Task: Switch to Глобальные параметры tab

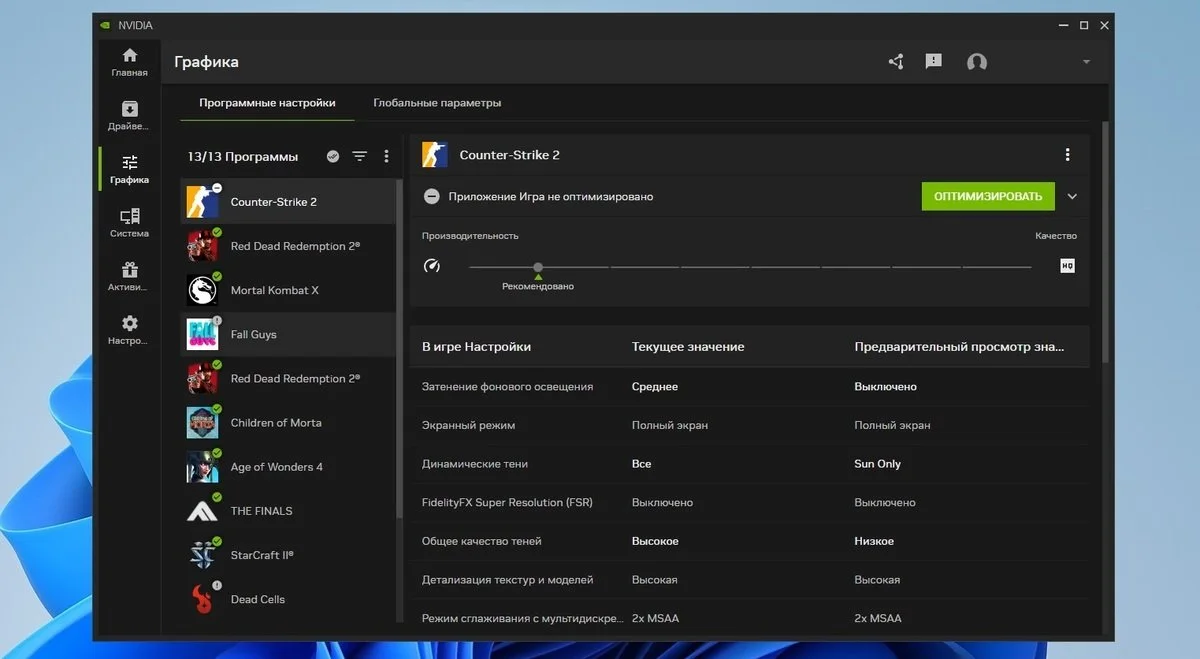Action: (437, 103)
